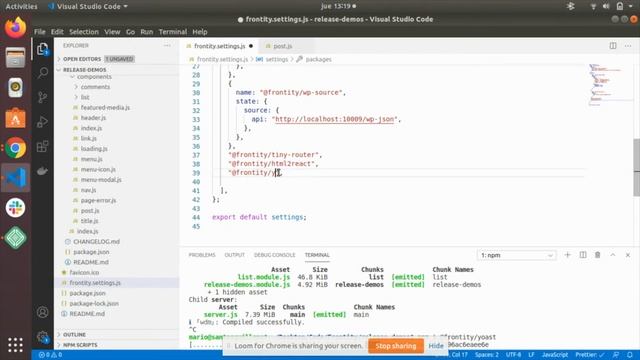This screenshot has height=360, width=640.
Task: Open the Run and Debug view
Action: (42, 122)
